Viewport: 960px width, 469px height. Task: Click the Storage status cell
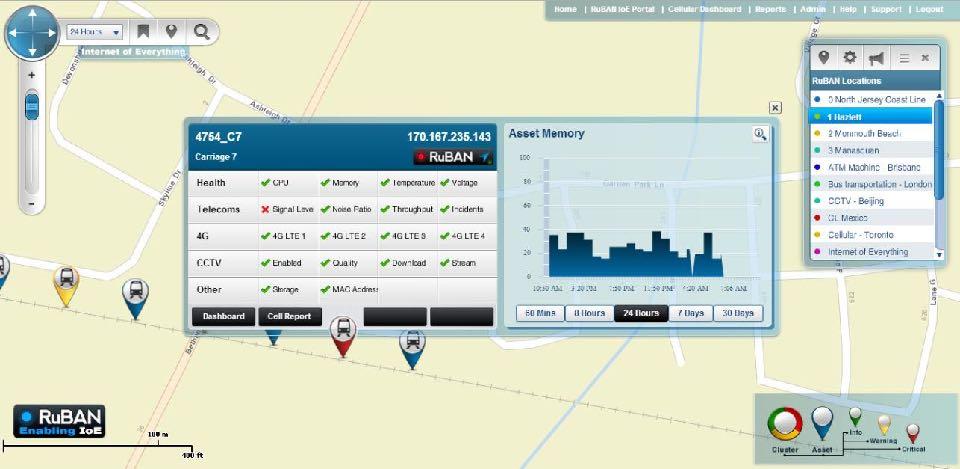[x=288, y=290]
